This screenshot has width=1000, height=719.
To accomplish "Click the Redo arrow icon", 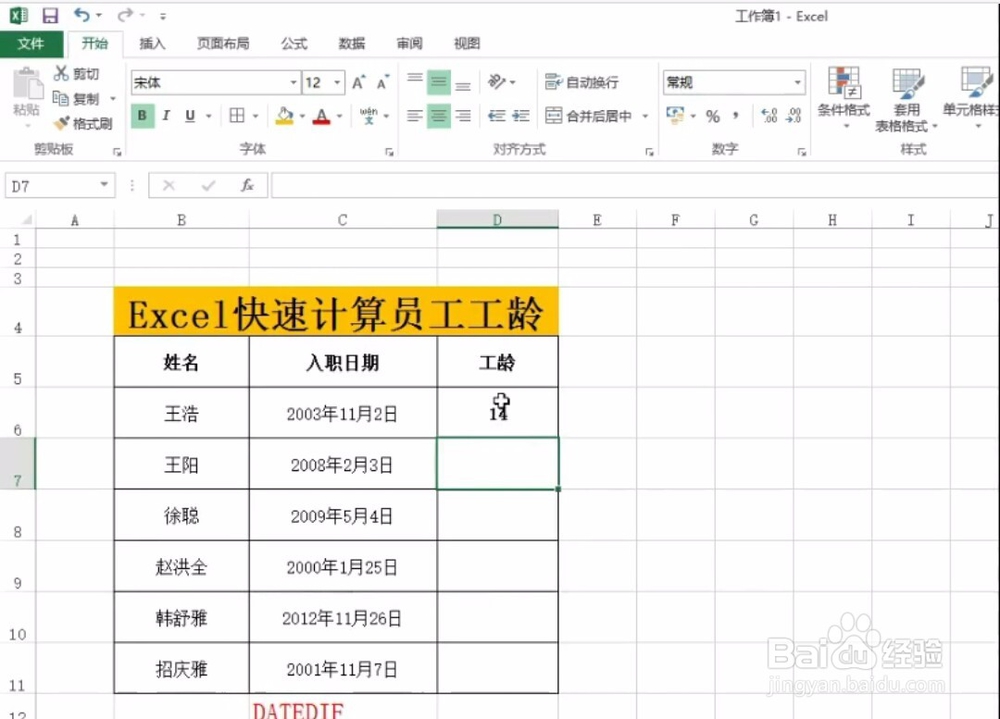I will [126, 15].
